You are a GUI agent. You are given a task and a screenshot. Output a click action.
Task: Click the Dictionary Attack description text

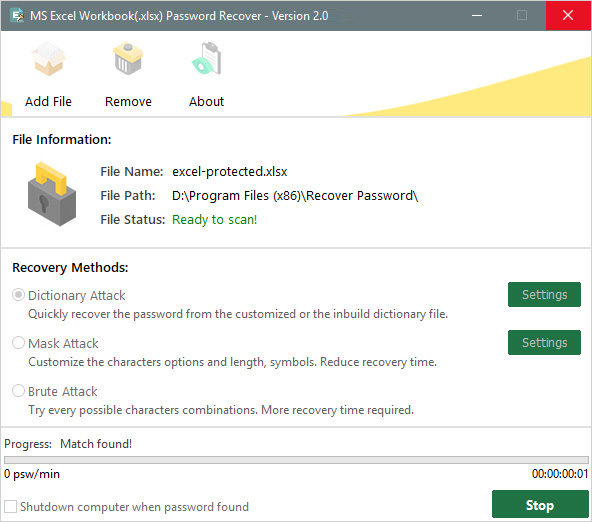[x=238, y=314]
